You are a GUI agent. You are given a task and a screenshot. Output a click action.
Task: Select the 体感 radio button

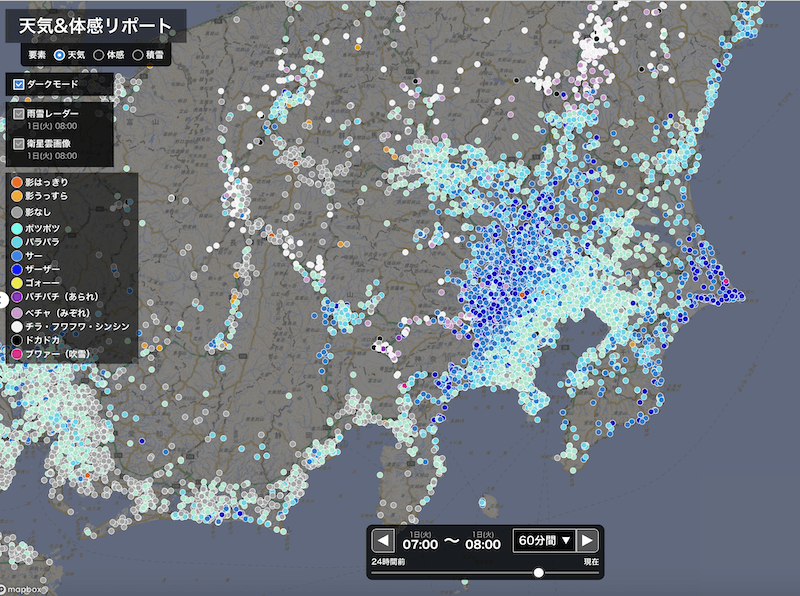tap(98, 54)
